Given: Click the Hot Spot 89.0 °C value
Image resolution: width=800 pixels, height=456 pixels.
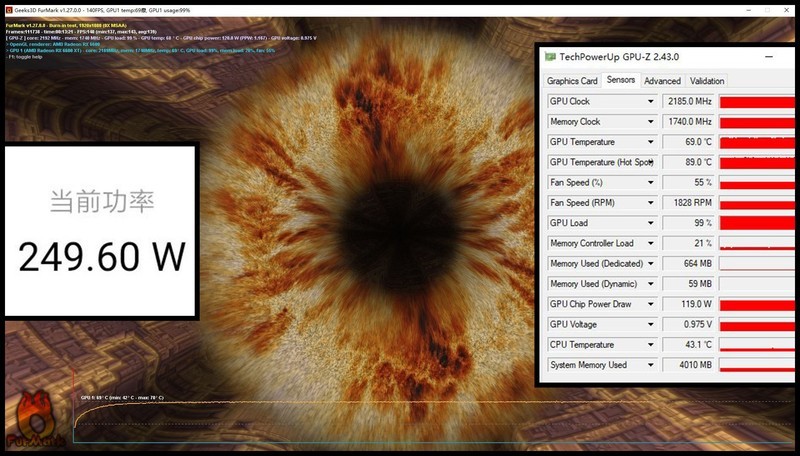Looking at the screenshot, I should [x=689, y=162].
